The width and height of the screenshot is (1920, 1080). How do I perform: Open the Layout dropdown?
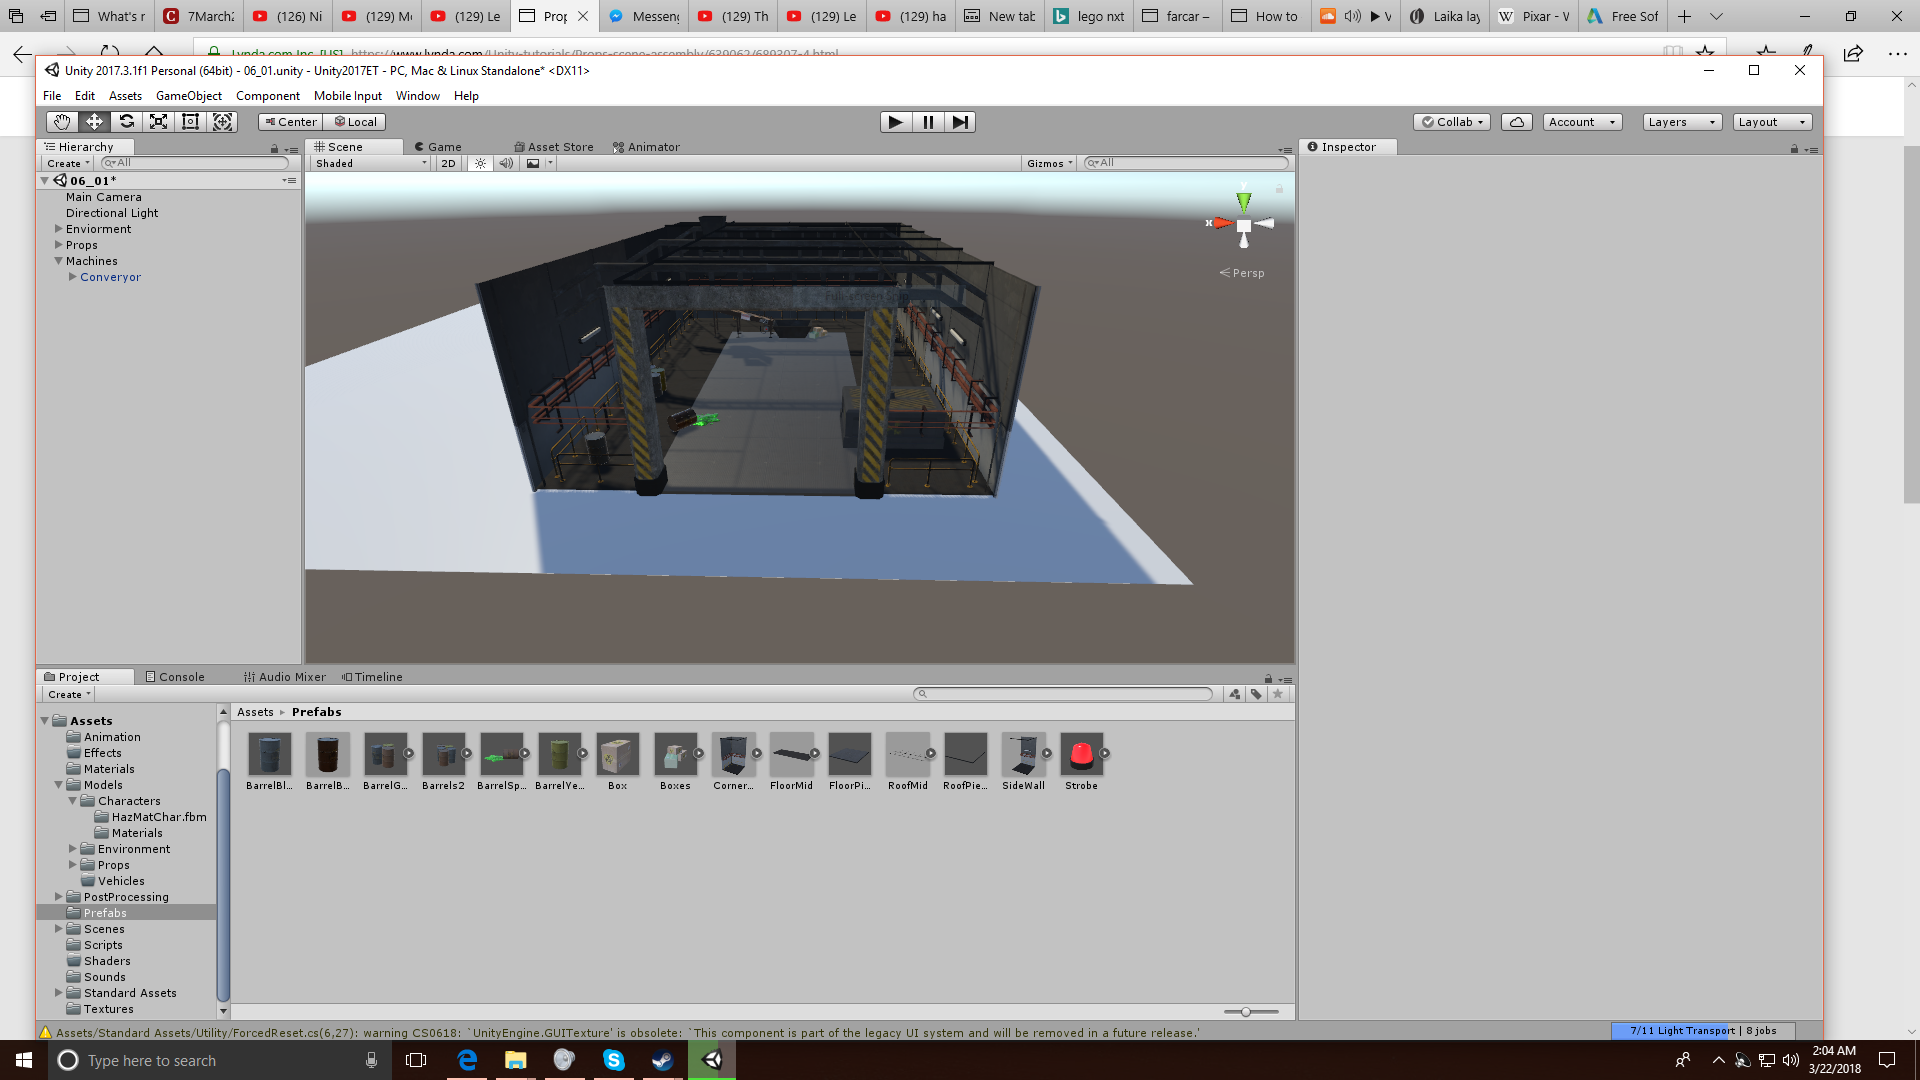pos(1772,122)
